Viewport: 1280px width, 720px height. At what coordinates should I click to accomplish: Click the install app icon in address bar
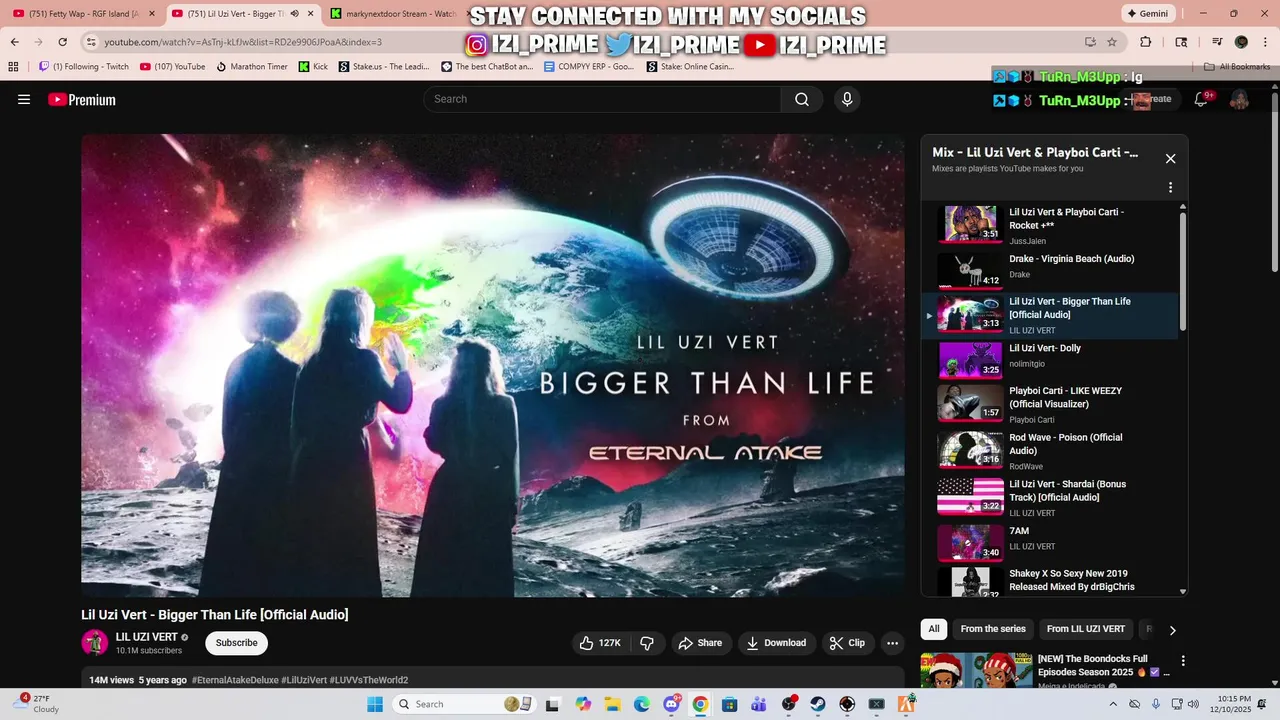1090,42
